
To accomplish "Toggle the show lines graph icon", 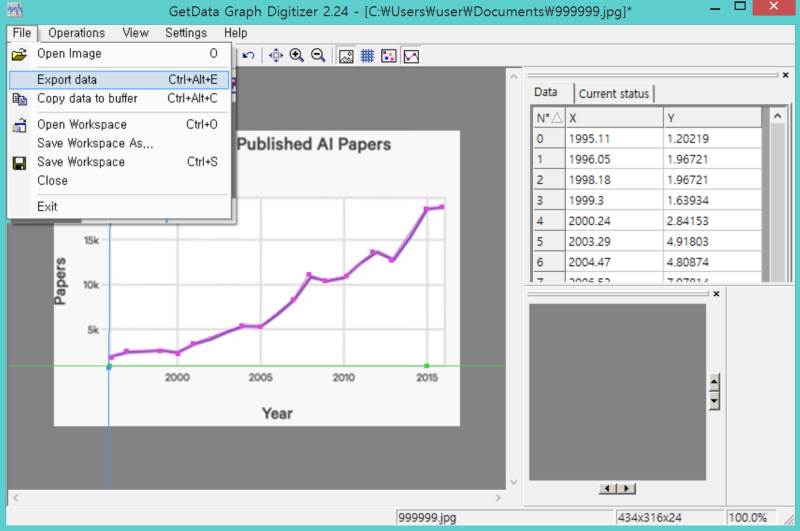I will click(x=411, y=56).
